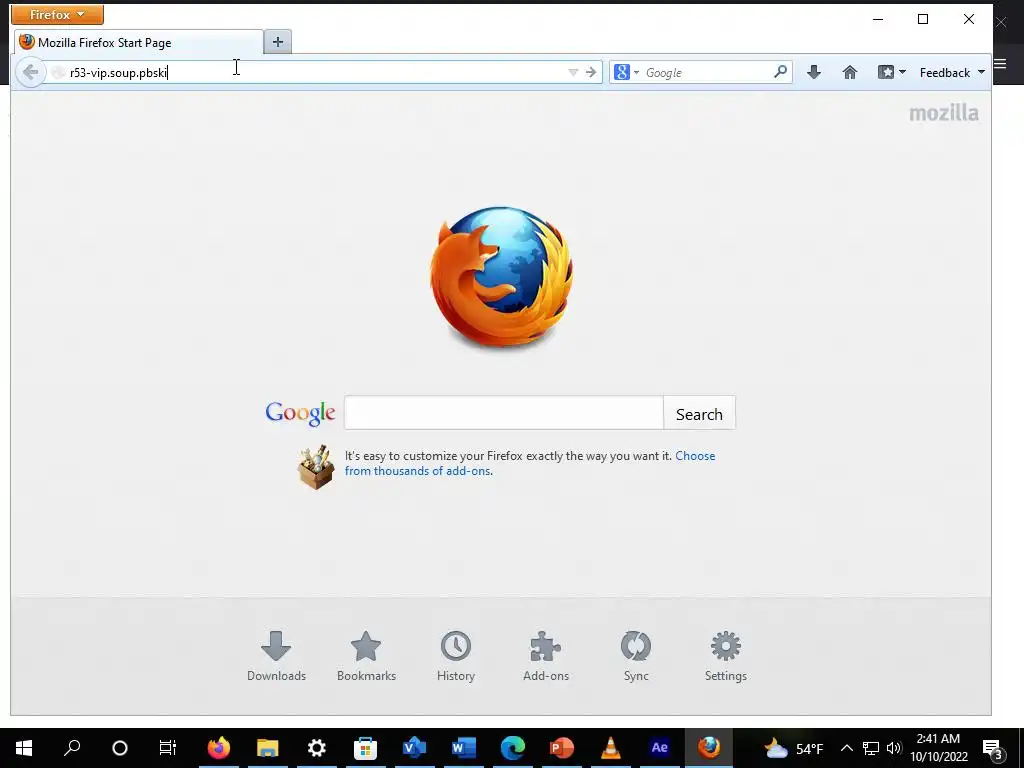Show hidden system tray icons

[x=846, y=748]
